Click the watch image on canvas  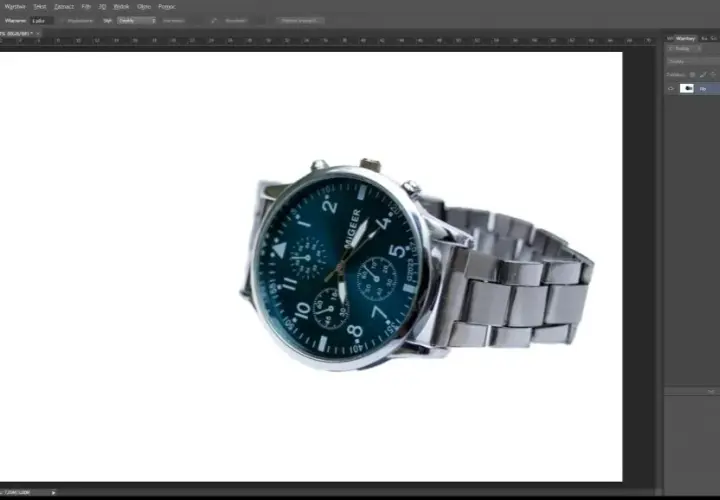click(x=417, y=265)
